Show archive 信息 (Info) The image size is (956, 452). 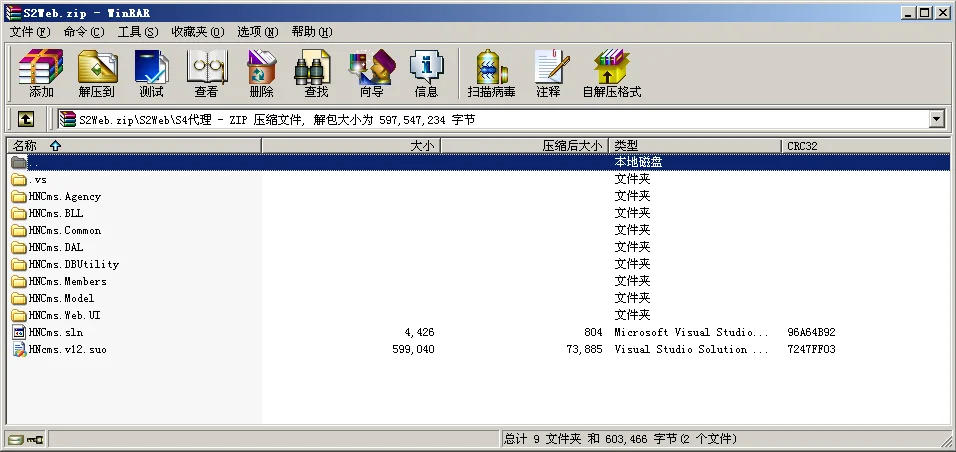(426, 73)
